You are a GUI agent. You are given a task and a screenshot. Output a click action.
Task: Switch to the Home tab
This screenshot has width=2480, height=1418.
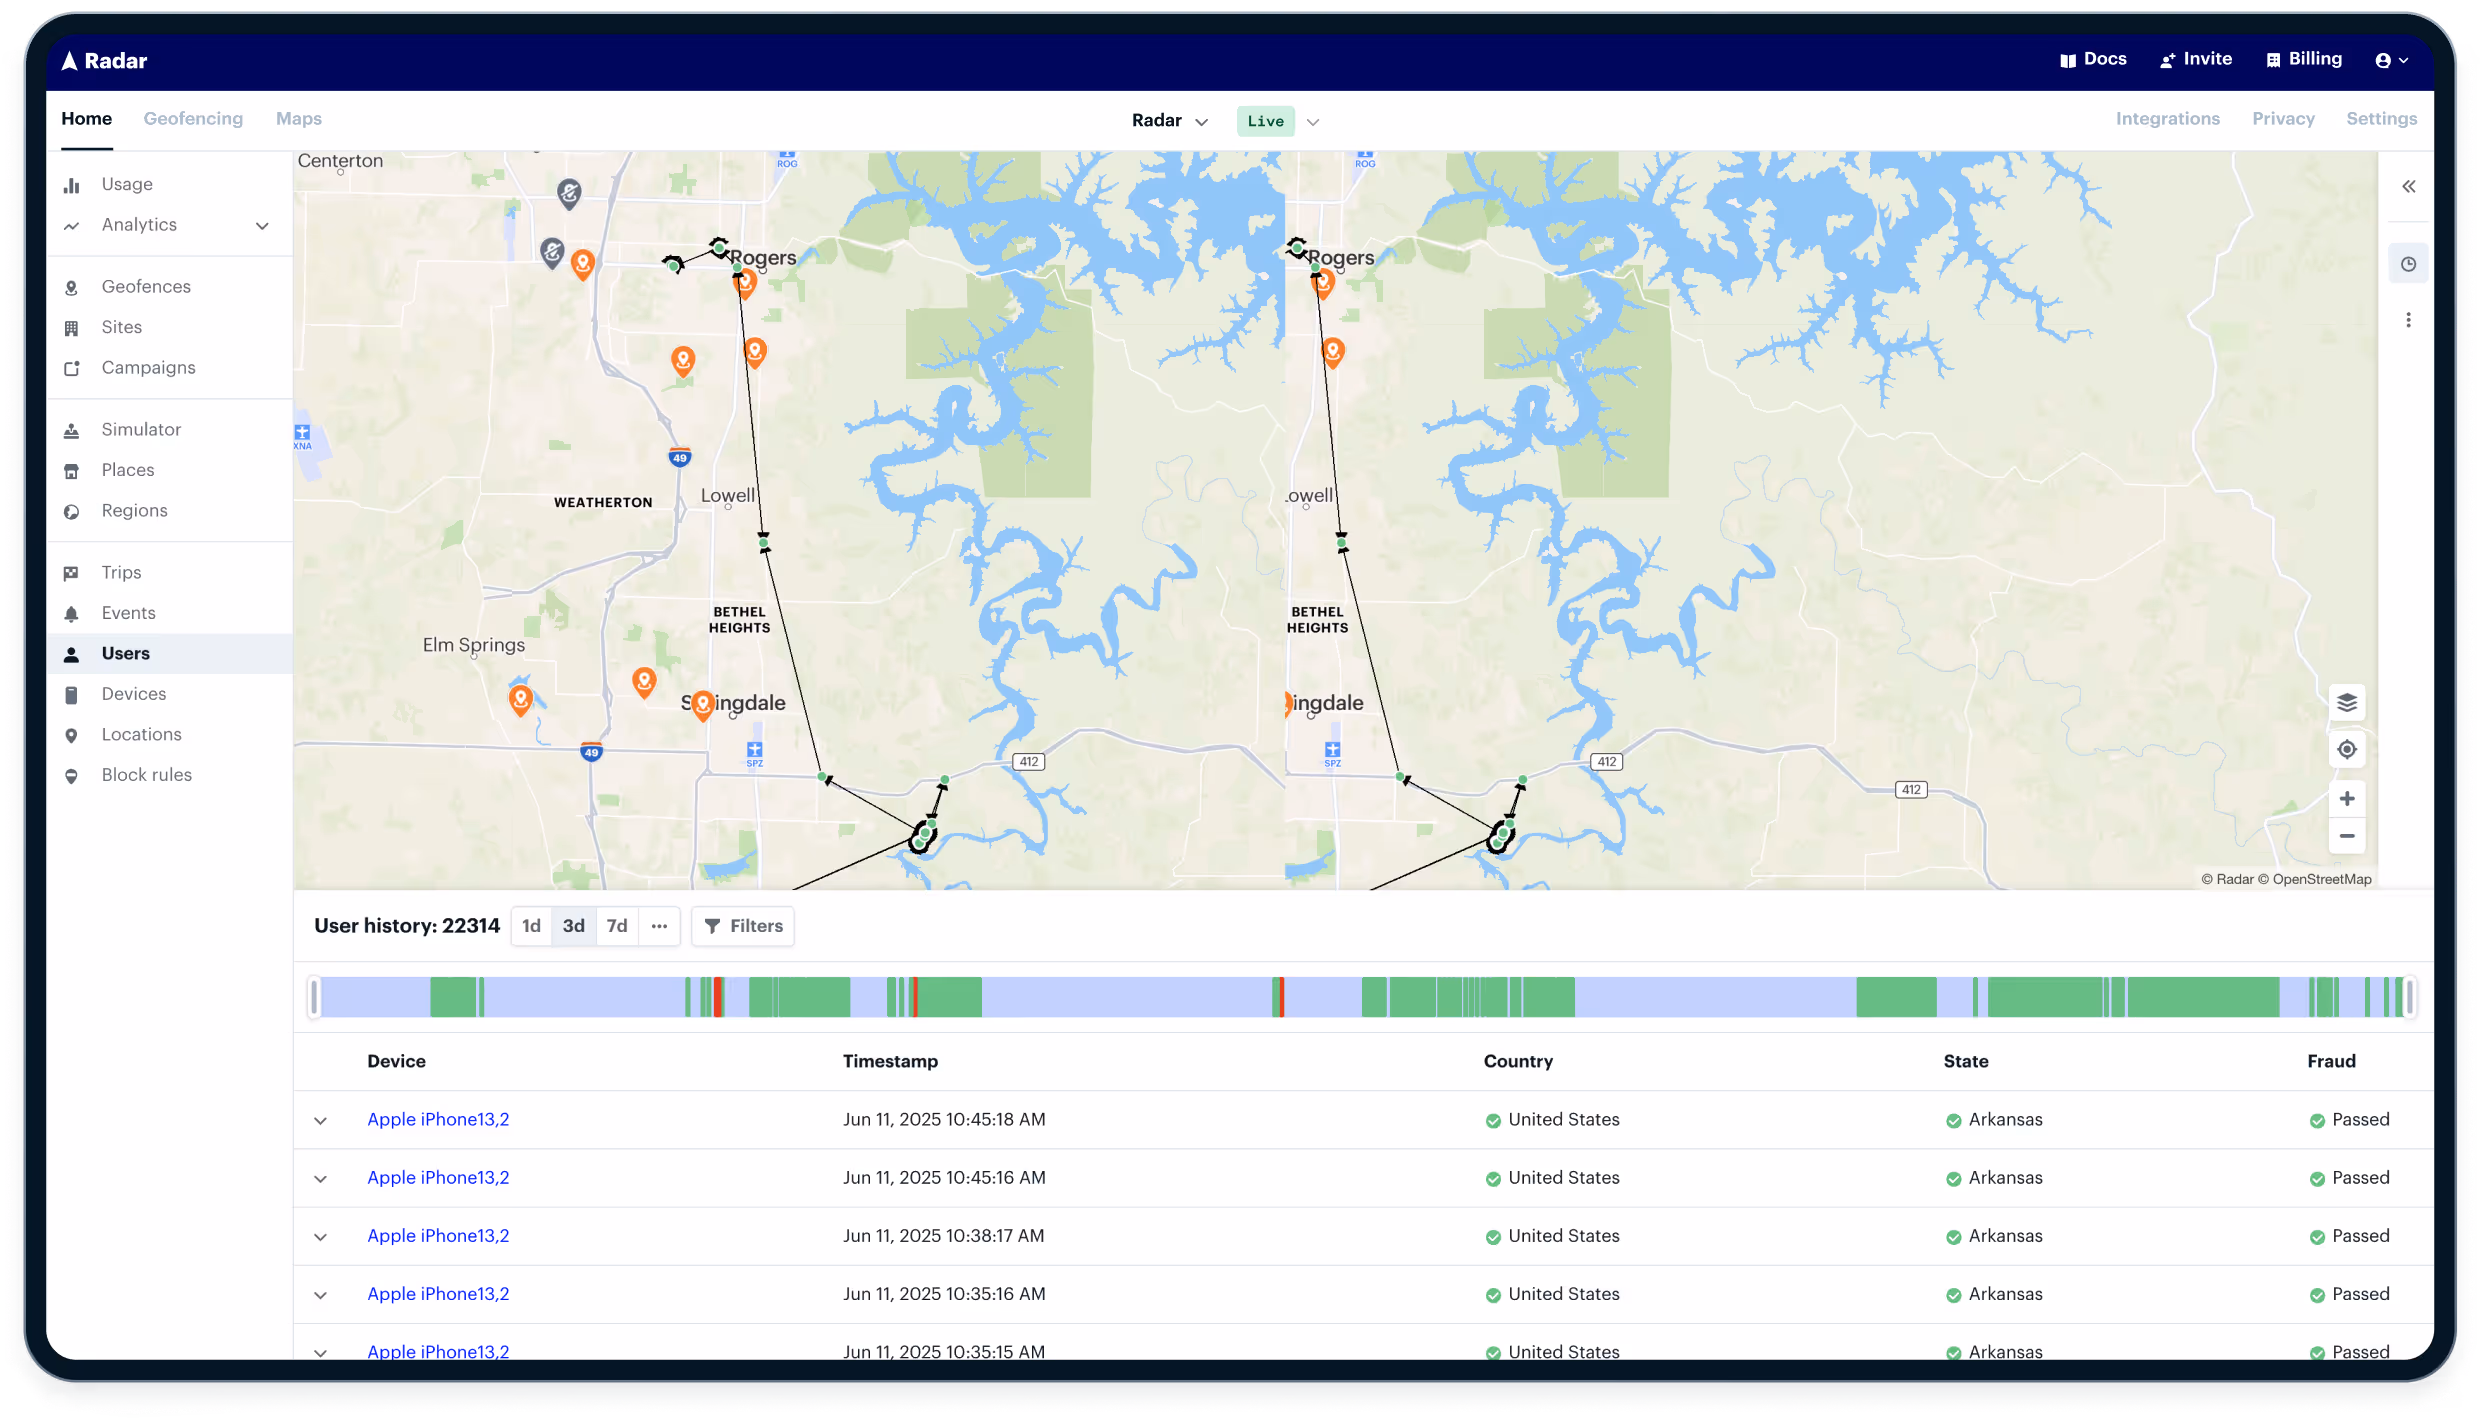tap(86, 118)
